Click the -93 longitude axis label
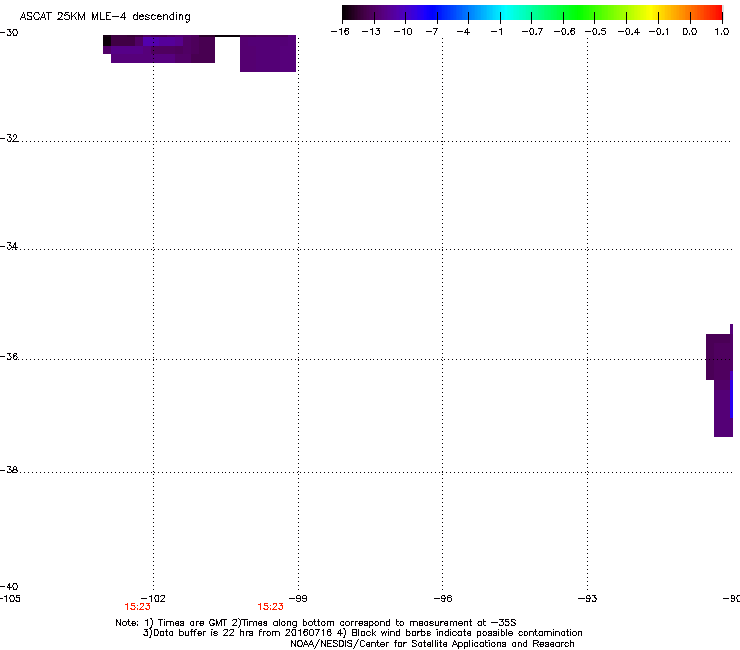Image resolution: width=740 pixels, height=650 pixels. pyautogui.click(x=588, y=599)
